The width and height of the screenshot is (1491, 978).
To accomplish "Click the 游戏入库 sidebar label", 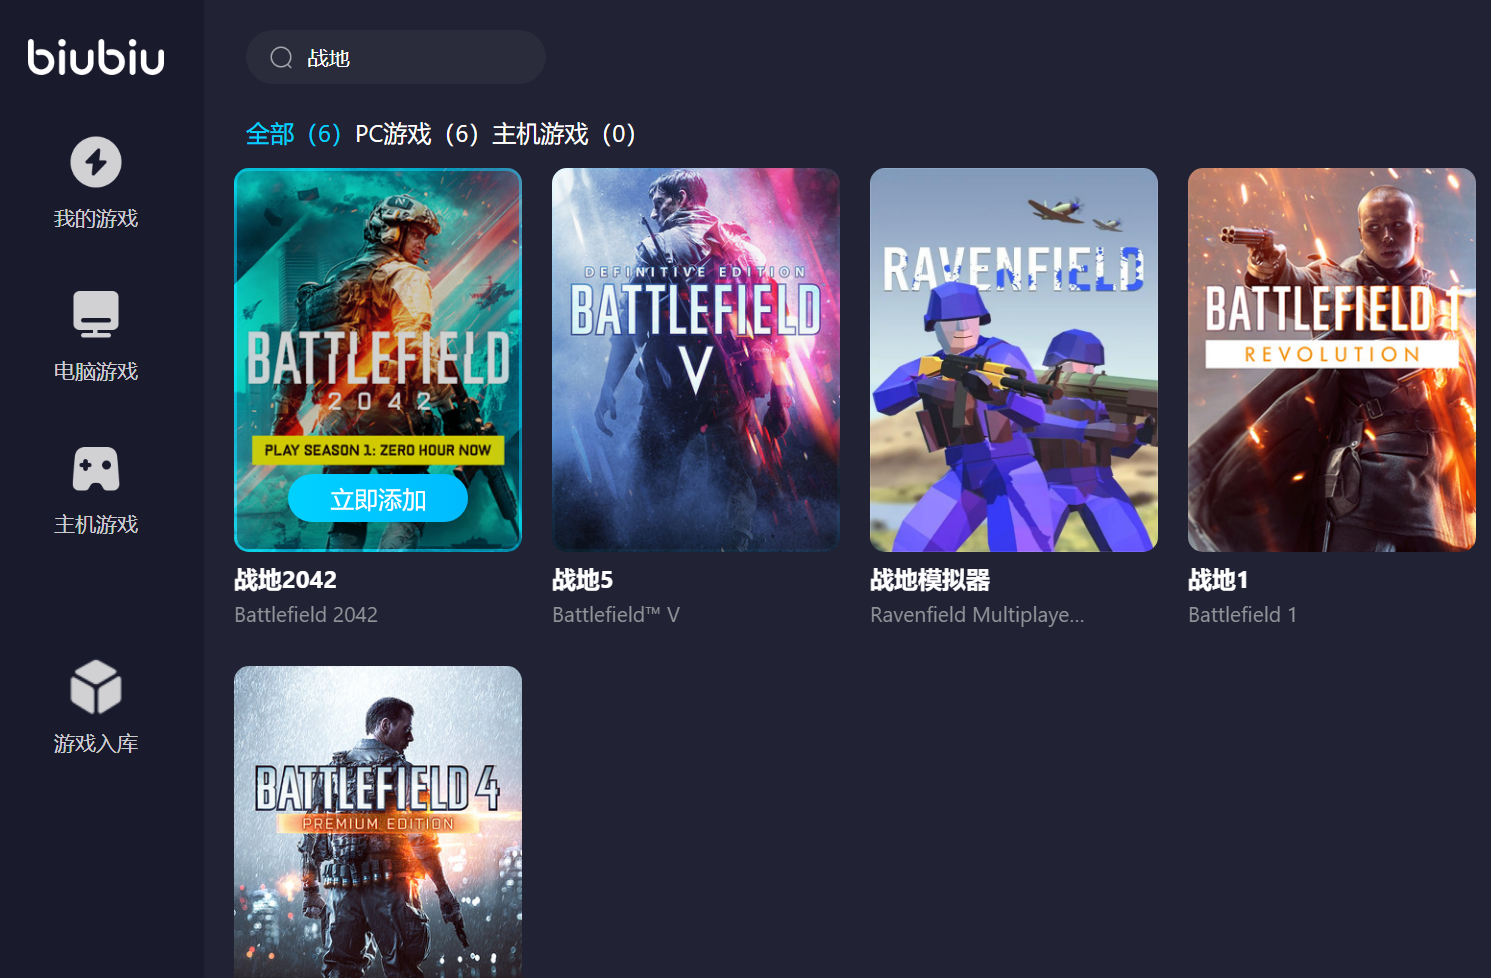I will pos(96,744).
